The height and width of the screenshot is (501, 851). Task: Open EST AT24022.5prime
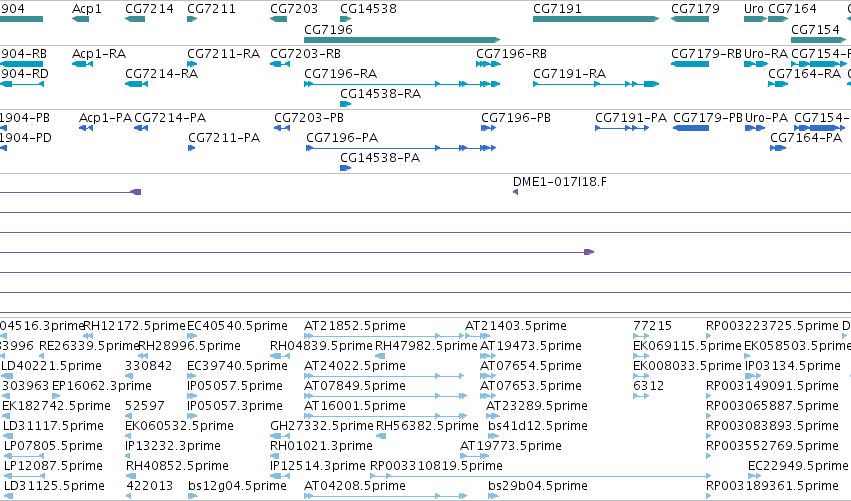pos(354,366)
